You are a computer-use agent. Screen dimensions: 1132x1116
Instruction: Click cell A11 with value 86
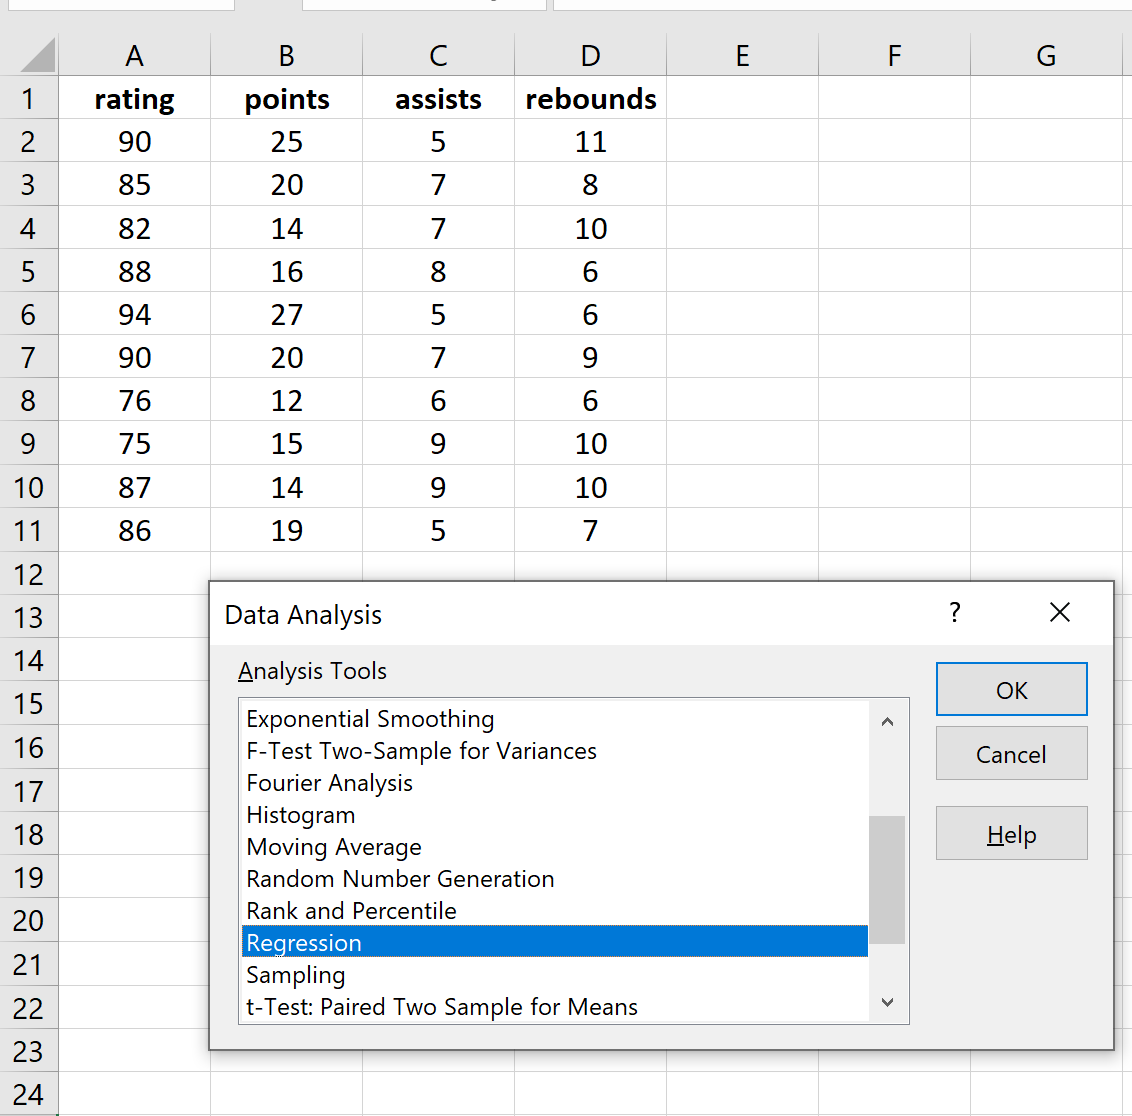coord(134,531)
